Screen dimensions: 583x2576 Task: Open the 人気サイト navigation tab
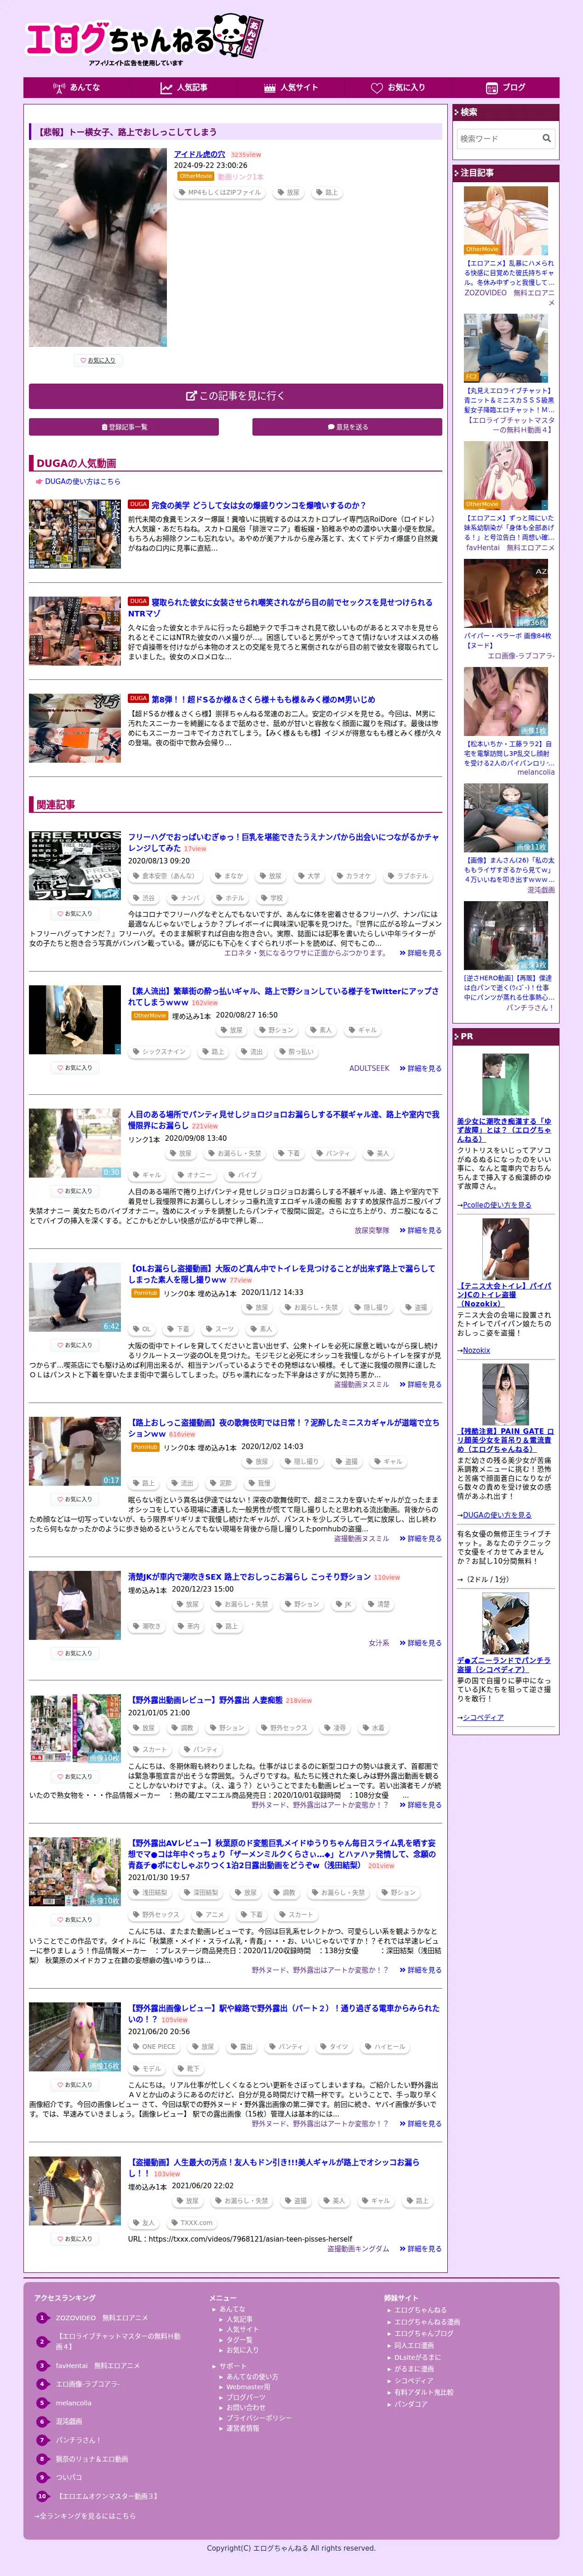click(x=291, y=88)
